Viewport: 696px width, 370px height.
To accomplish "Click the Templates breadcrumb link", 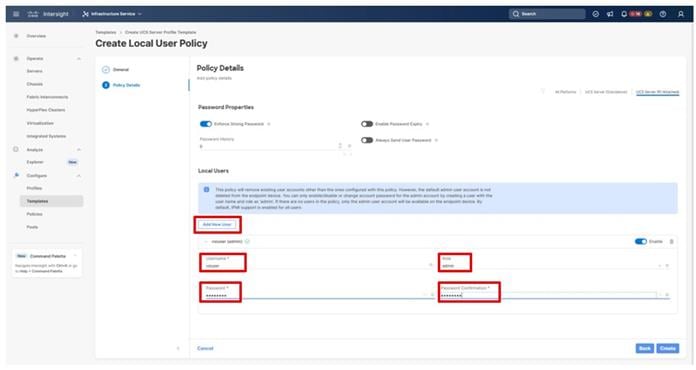I will [x=106, y=32].
